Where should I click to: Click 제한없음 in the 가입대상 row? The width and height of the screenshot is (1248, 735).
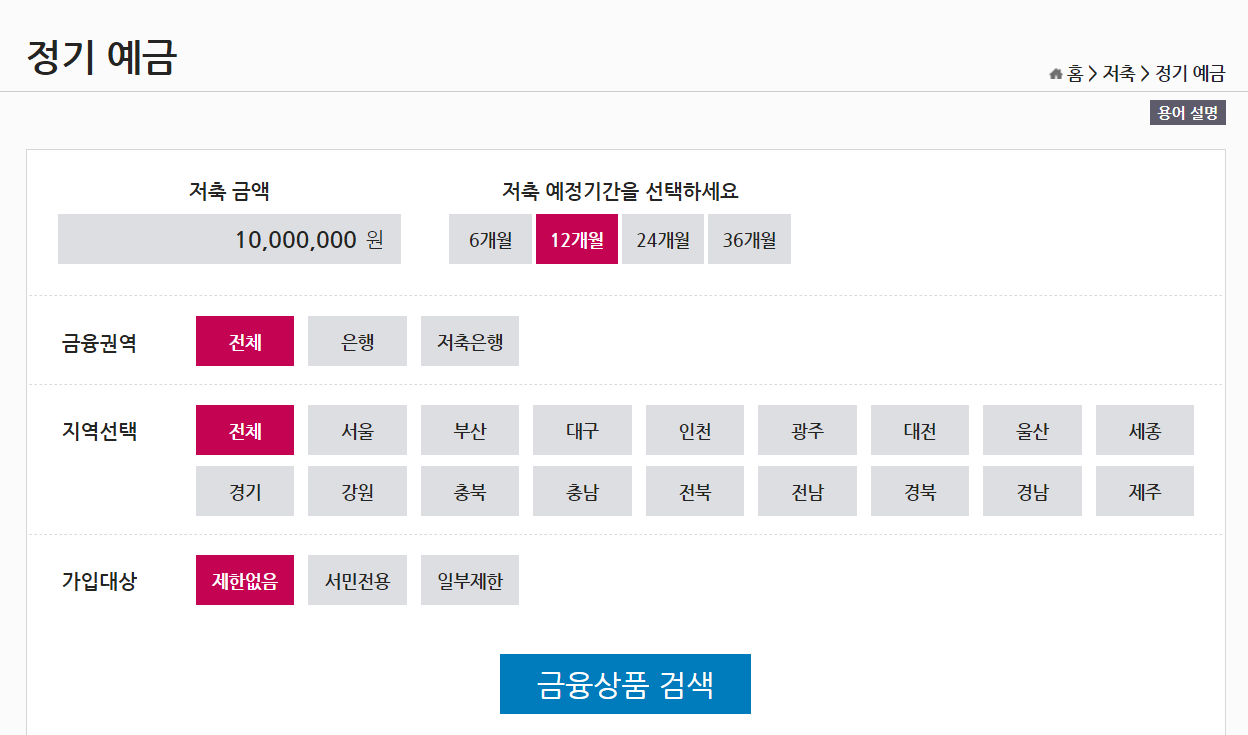[244, 580]
